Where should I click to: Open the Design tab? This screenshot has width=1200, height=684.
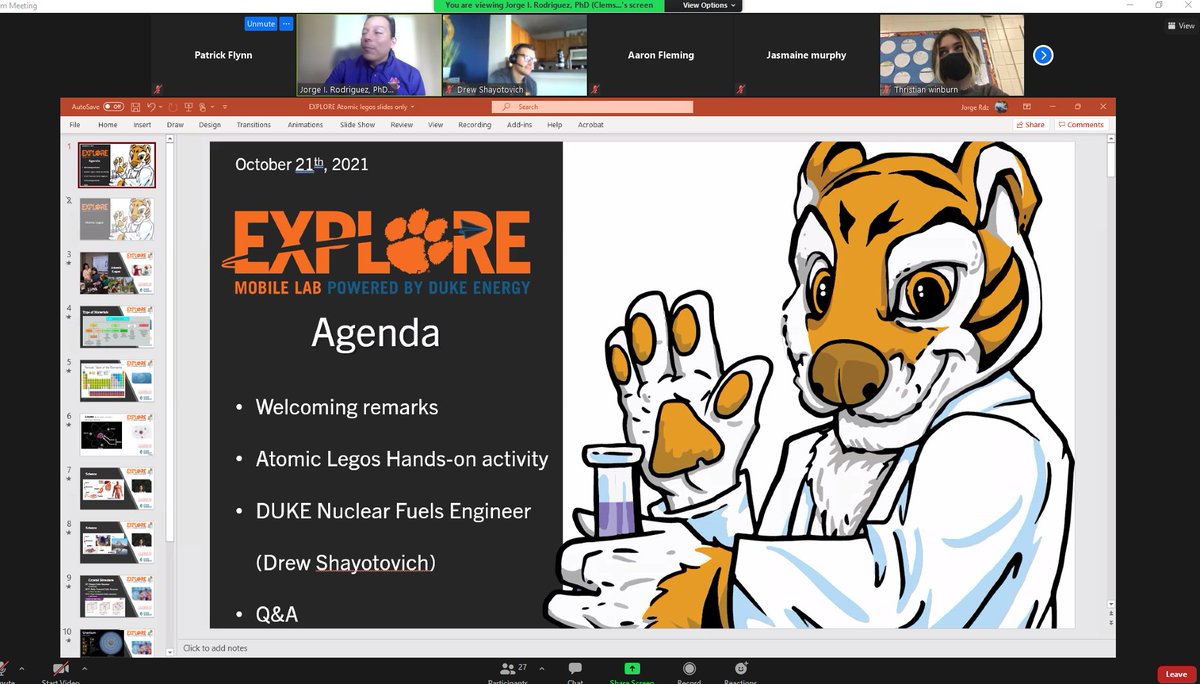(x=209, y=125)
